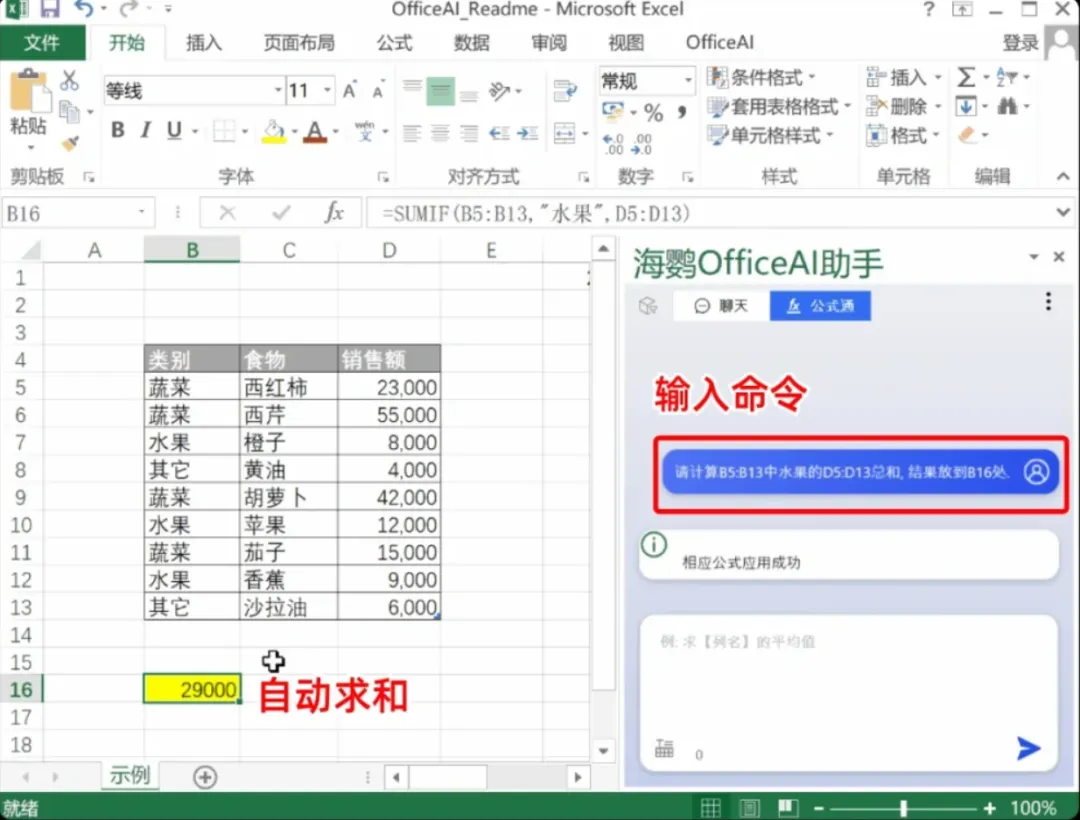Click the Insert Function fx icon
Viewport: 1080px width, 820px height.
pos(334,212)
